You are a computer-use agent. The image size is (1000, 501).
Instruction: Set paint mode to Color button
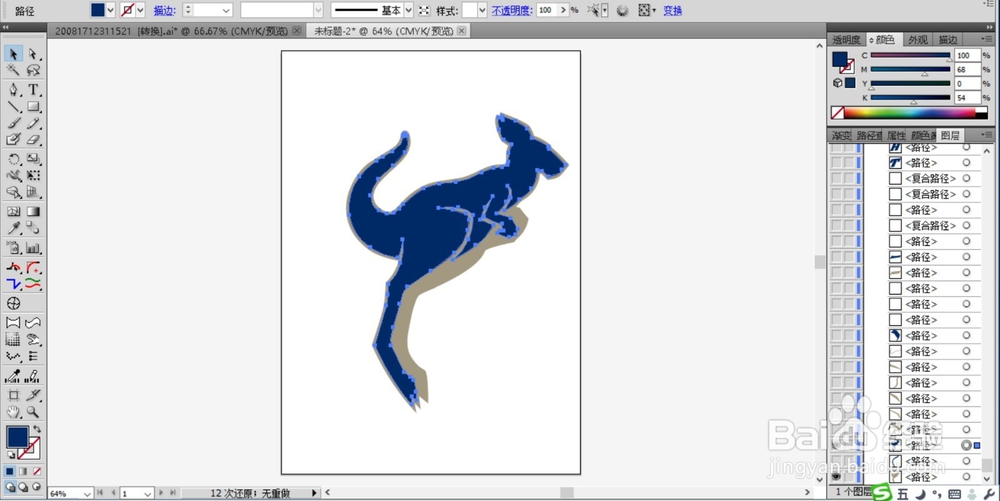point(10,472)
